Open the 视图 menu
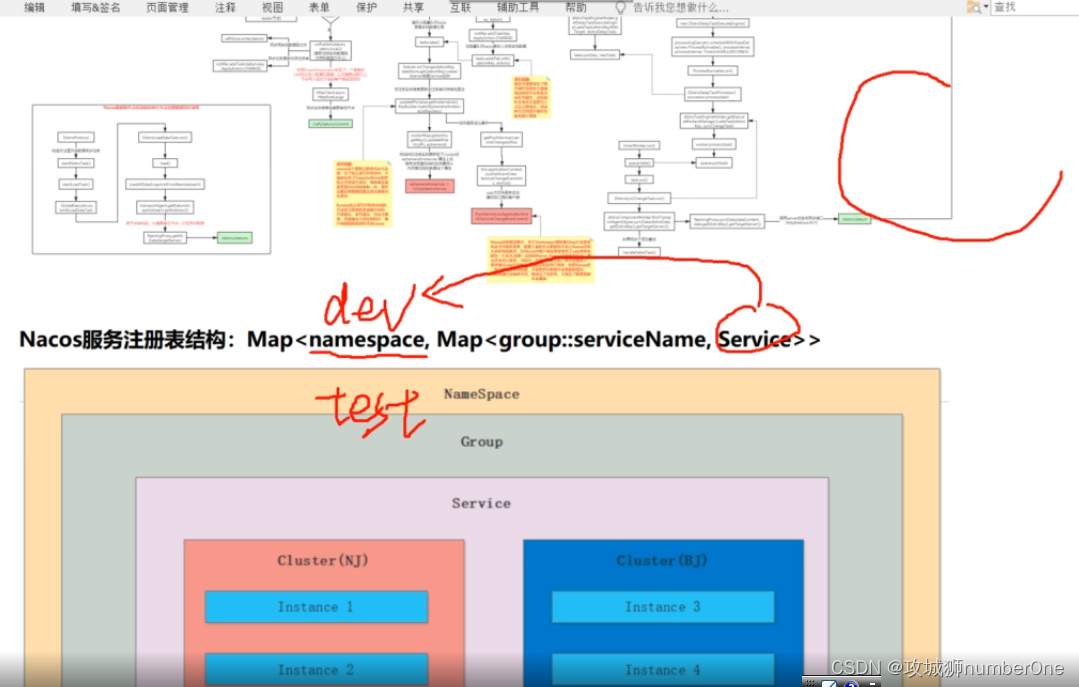The height and width of the screenshot is (687, 1079). point(273,8)
